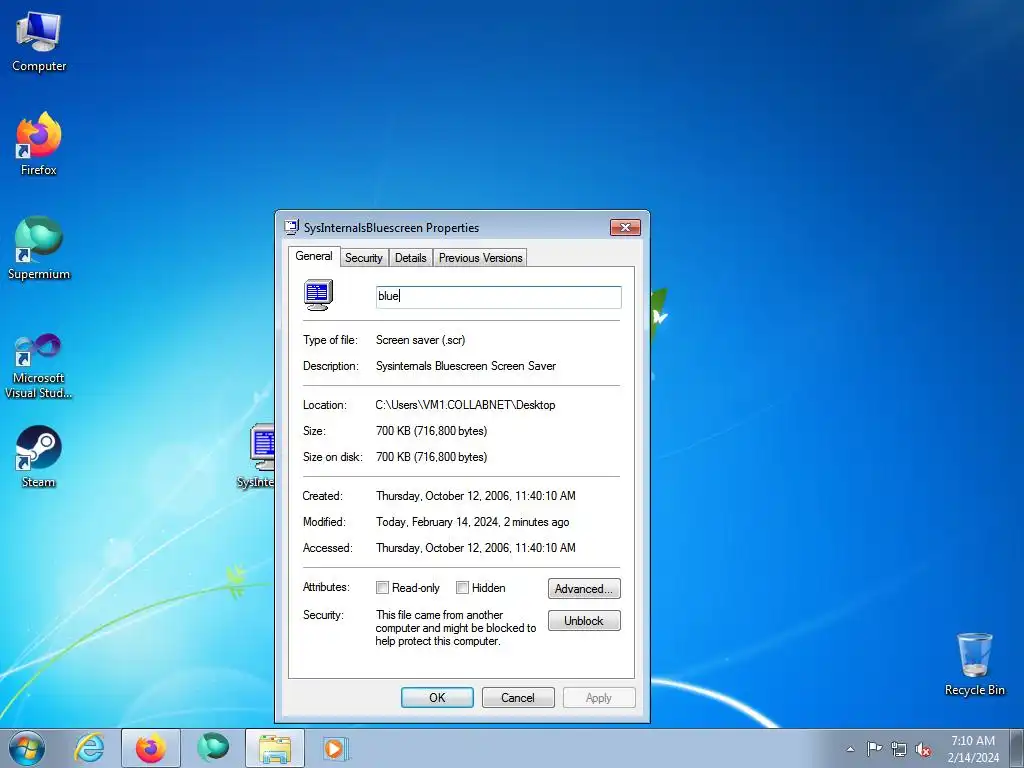Viewport: 1024px width, 768px height.
Task: Click the title bar icon of Properties dialog
Action: (292, 227)
